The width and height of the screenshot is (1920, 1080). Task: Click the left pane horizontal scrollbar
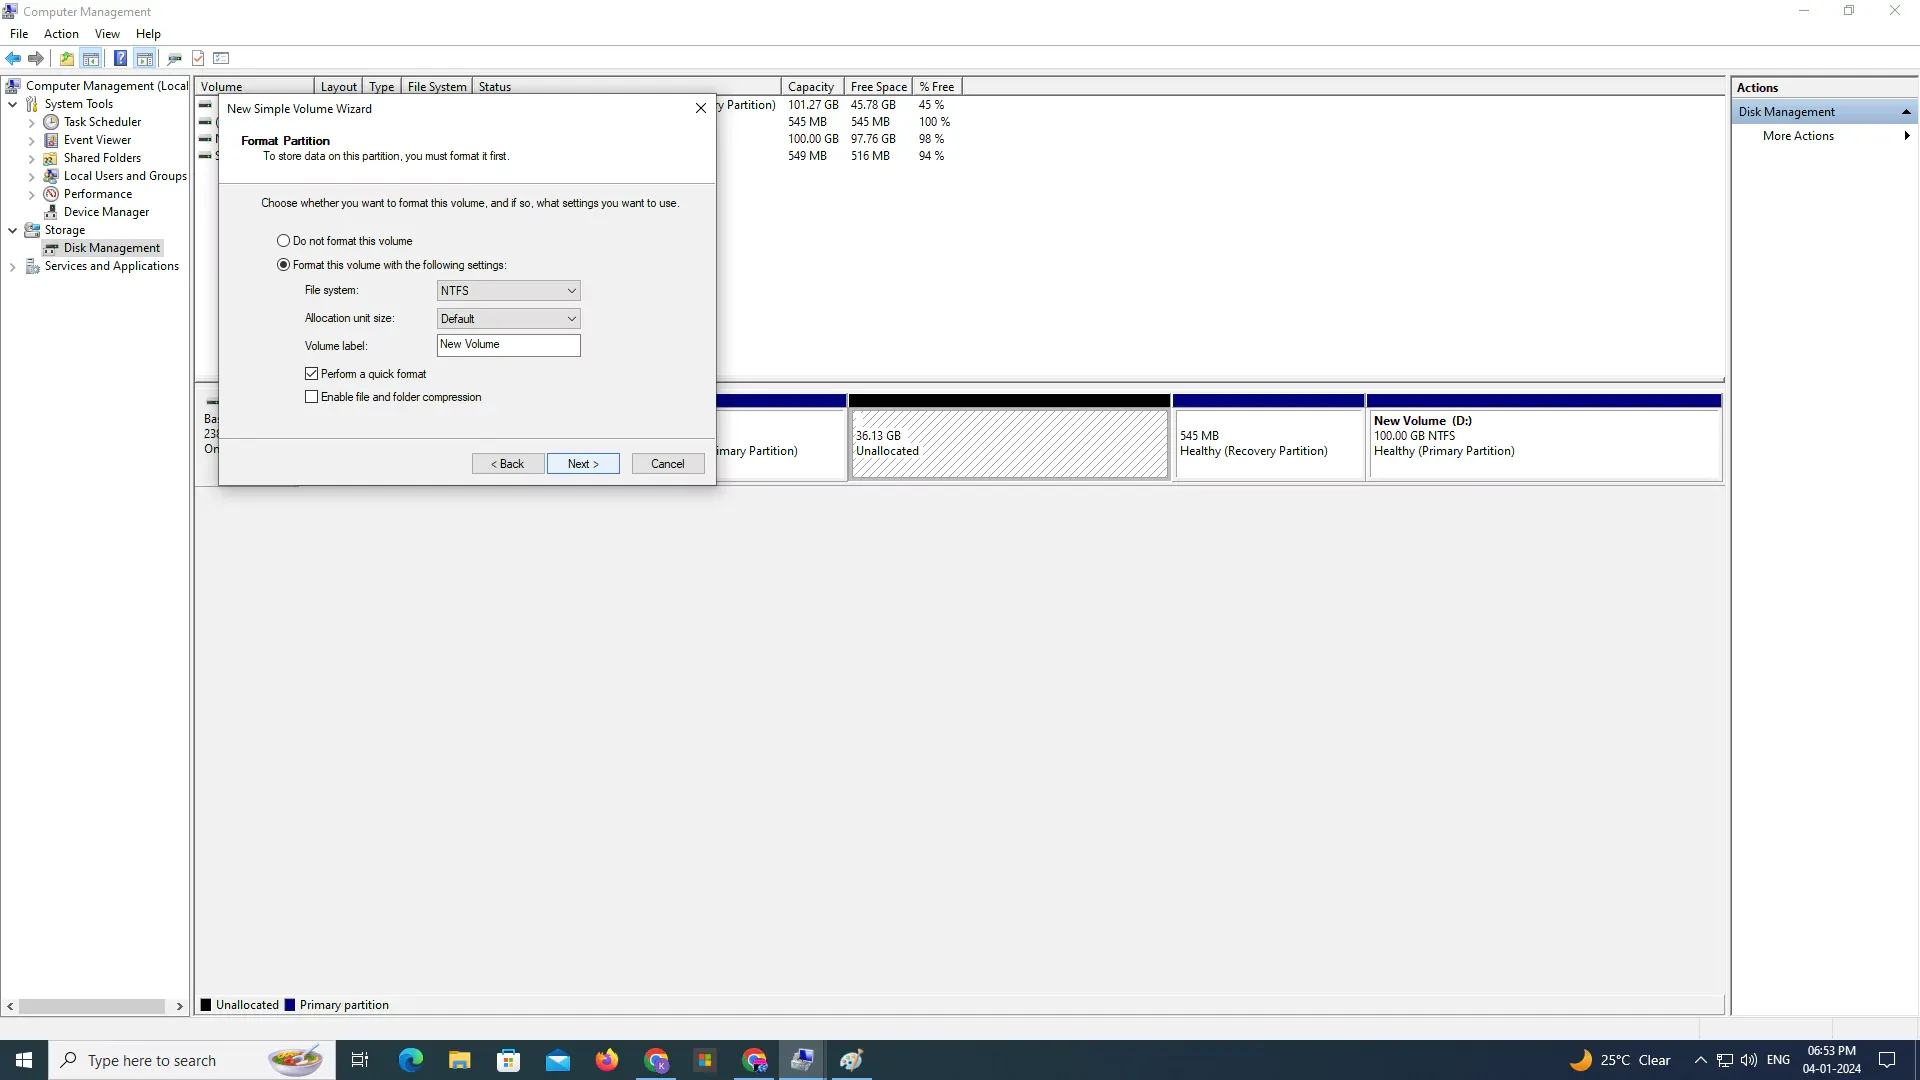[x=92, y=1006]
